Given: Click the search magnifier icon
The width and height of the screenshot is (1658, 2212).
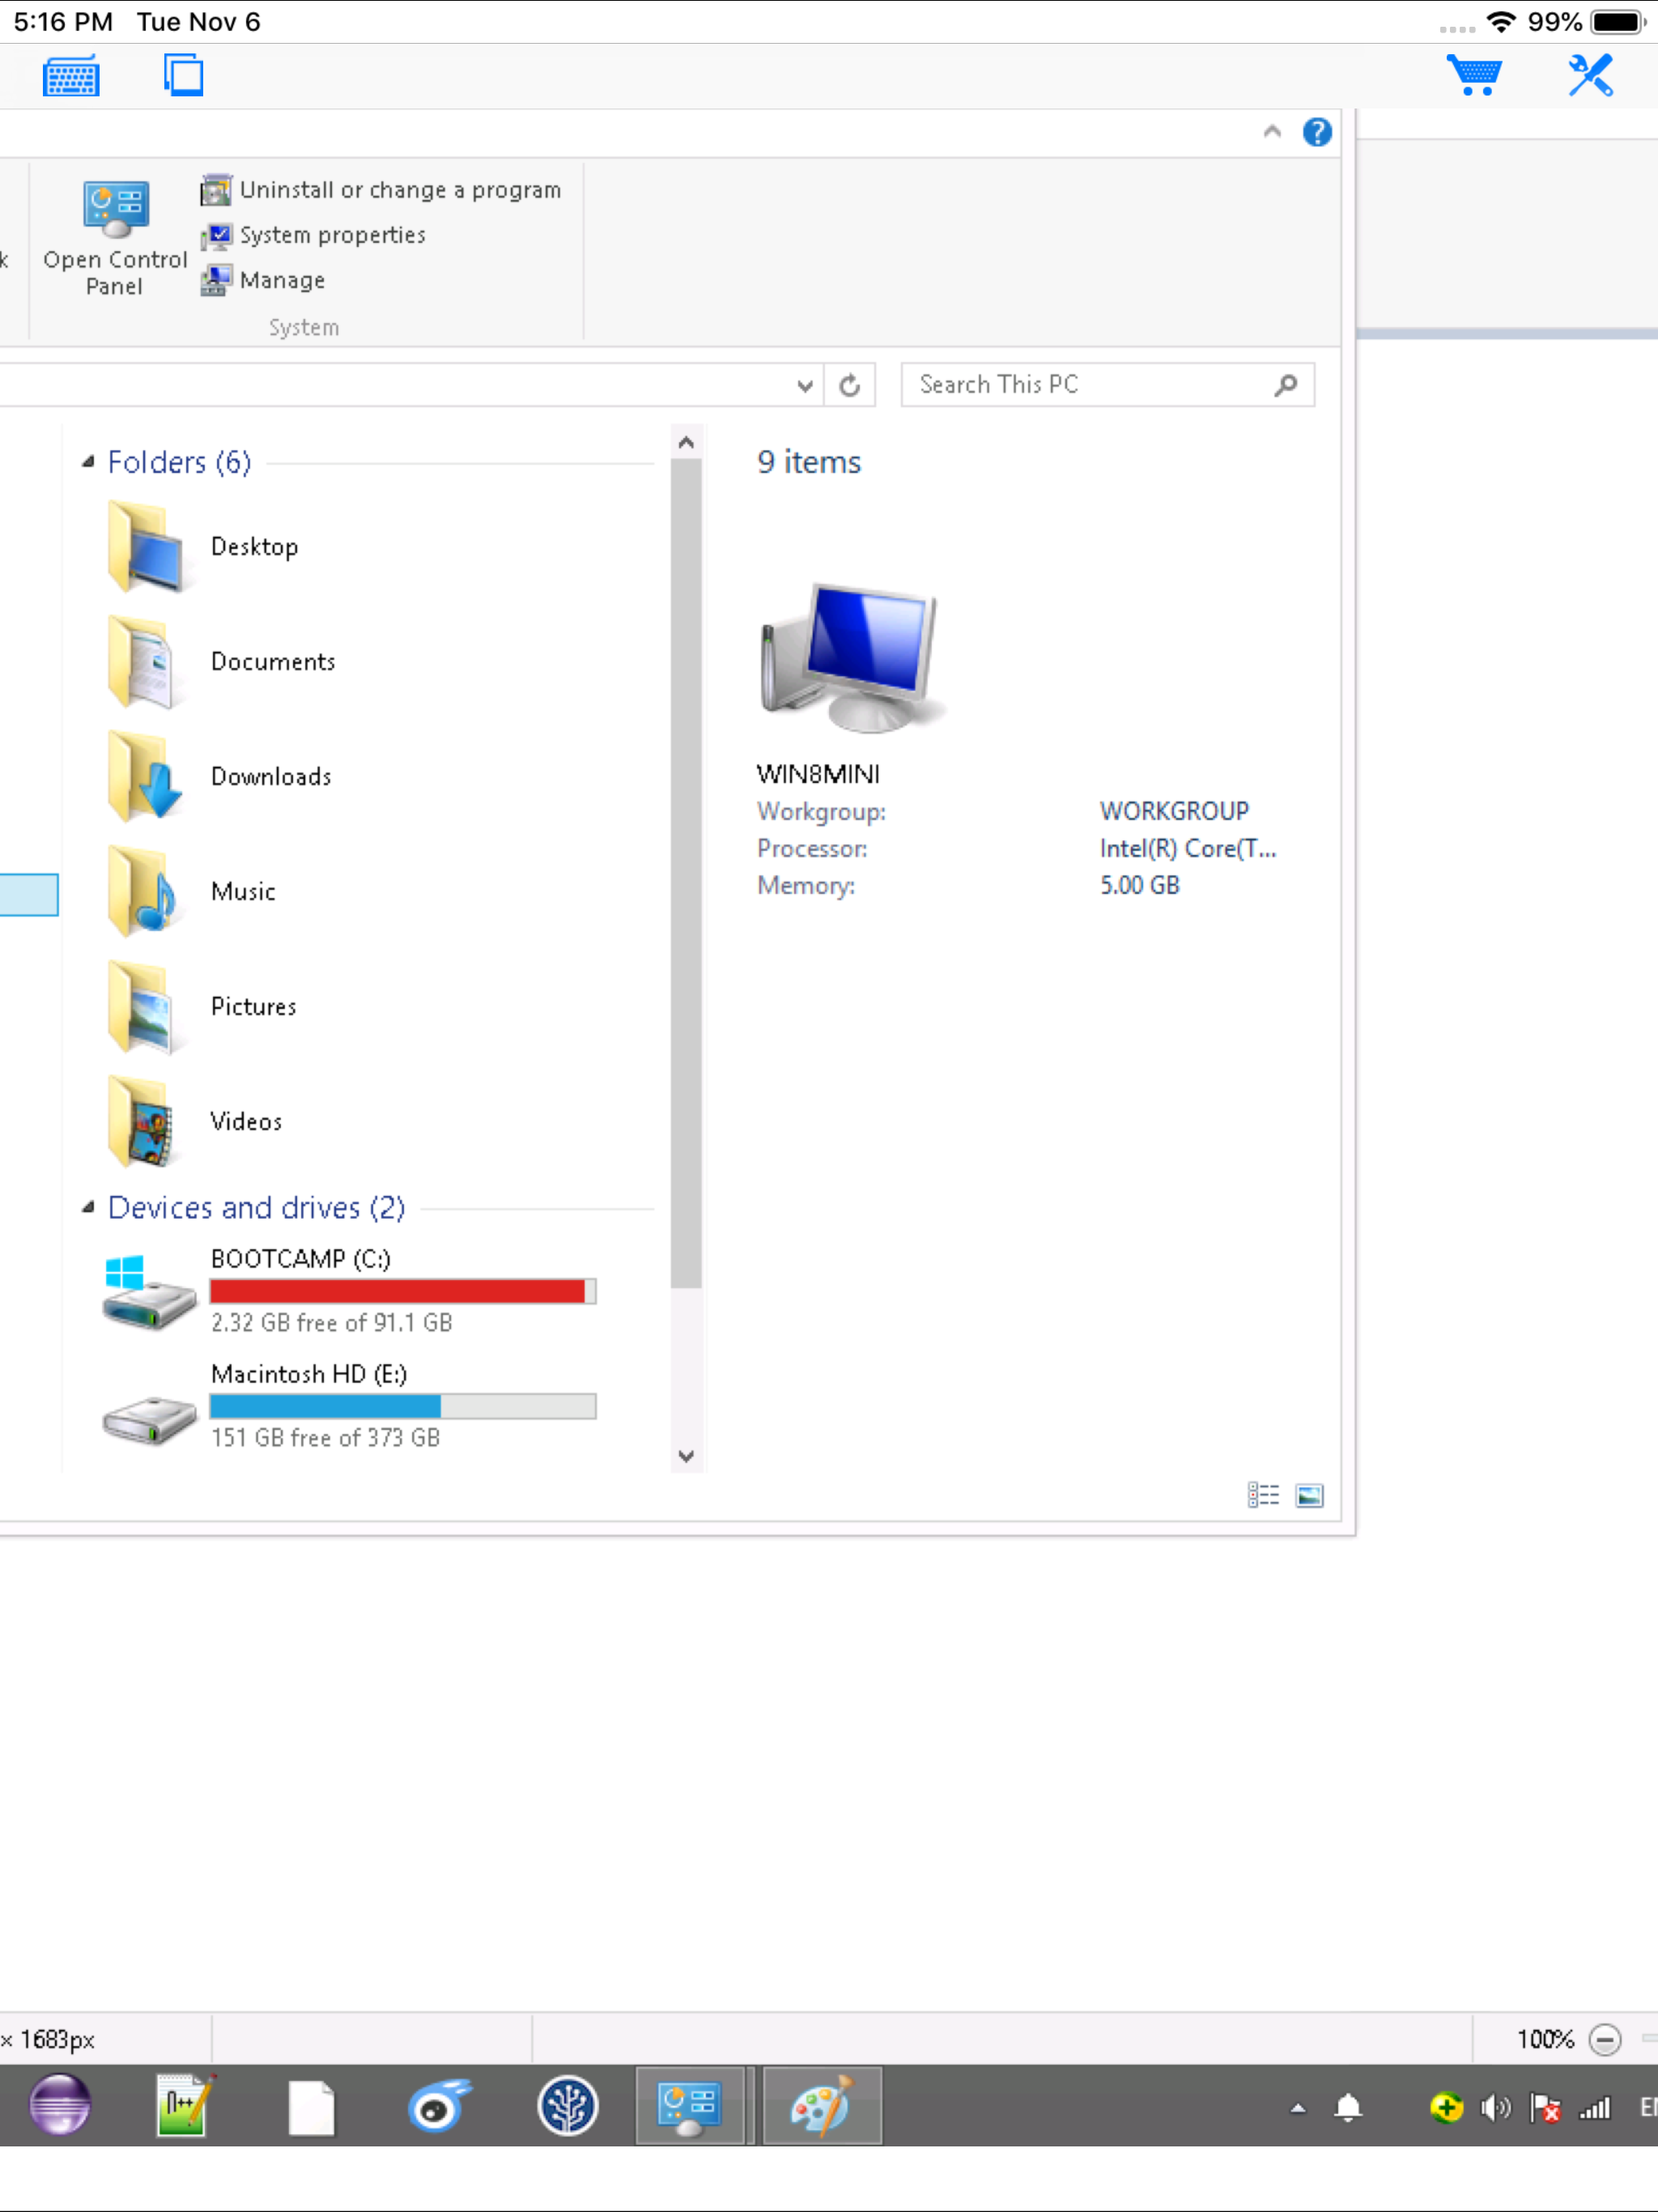Looking at the screenshot, I should pyautogui.click(x=1286, y=385).
